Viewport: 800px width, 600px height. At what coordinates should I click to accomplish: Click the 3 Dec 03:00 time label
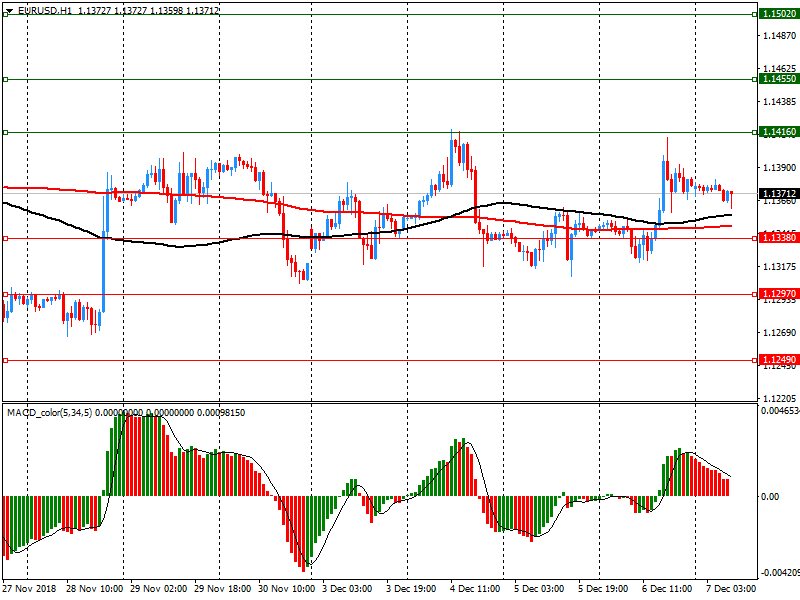[347, 588]
